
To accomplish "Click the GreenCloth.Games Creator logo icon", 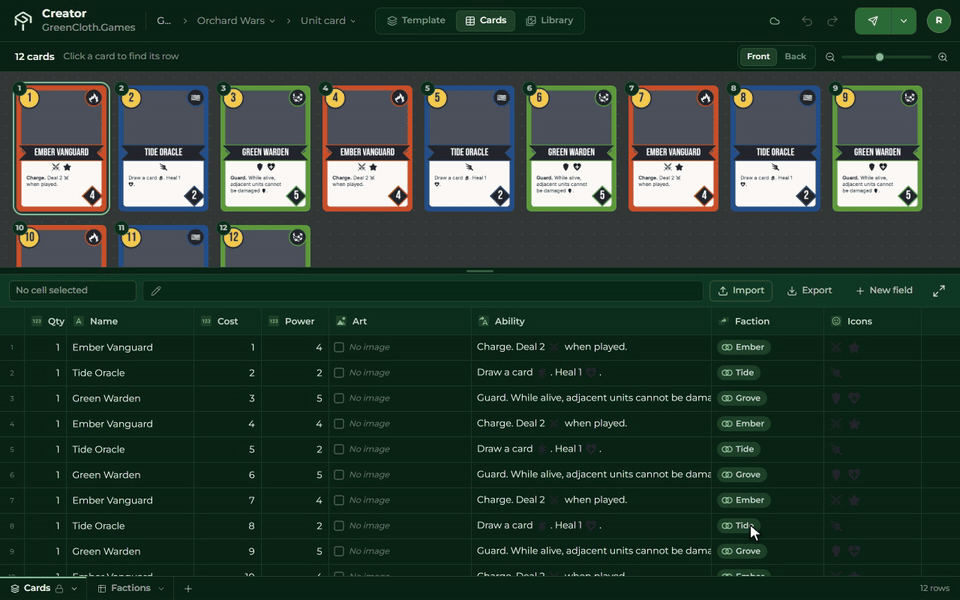I will pos(23,20).
